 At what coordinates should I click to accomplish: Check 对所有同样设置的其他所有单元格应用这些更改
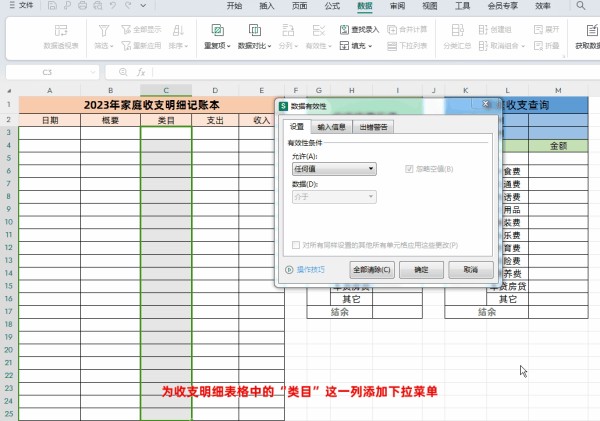click(295, 244)
